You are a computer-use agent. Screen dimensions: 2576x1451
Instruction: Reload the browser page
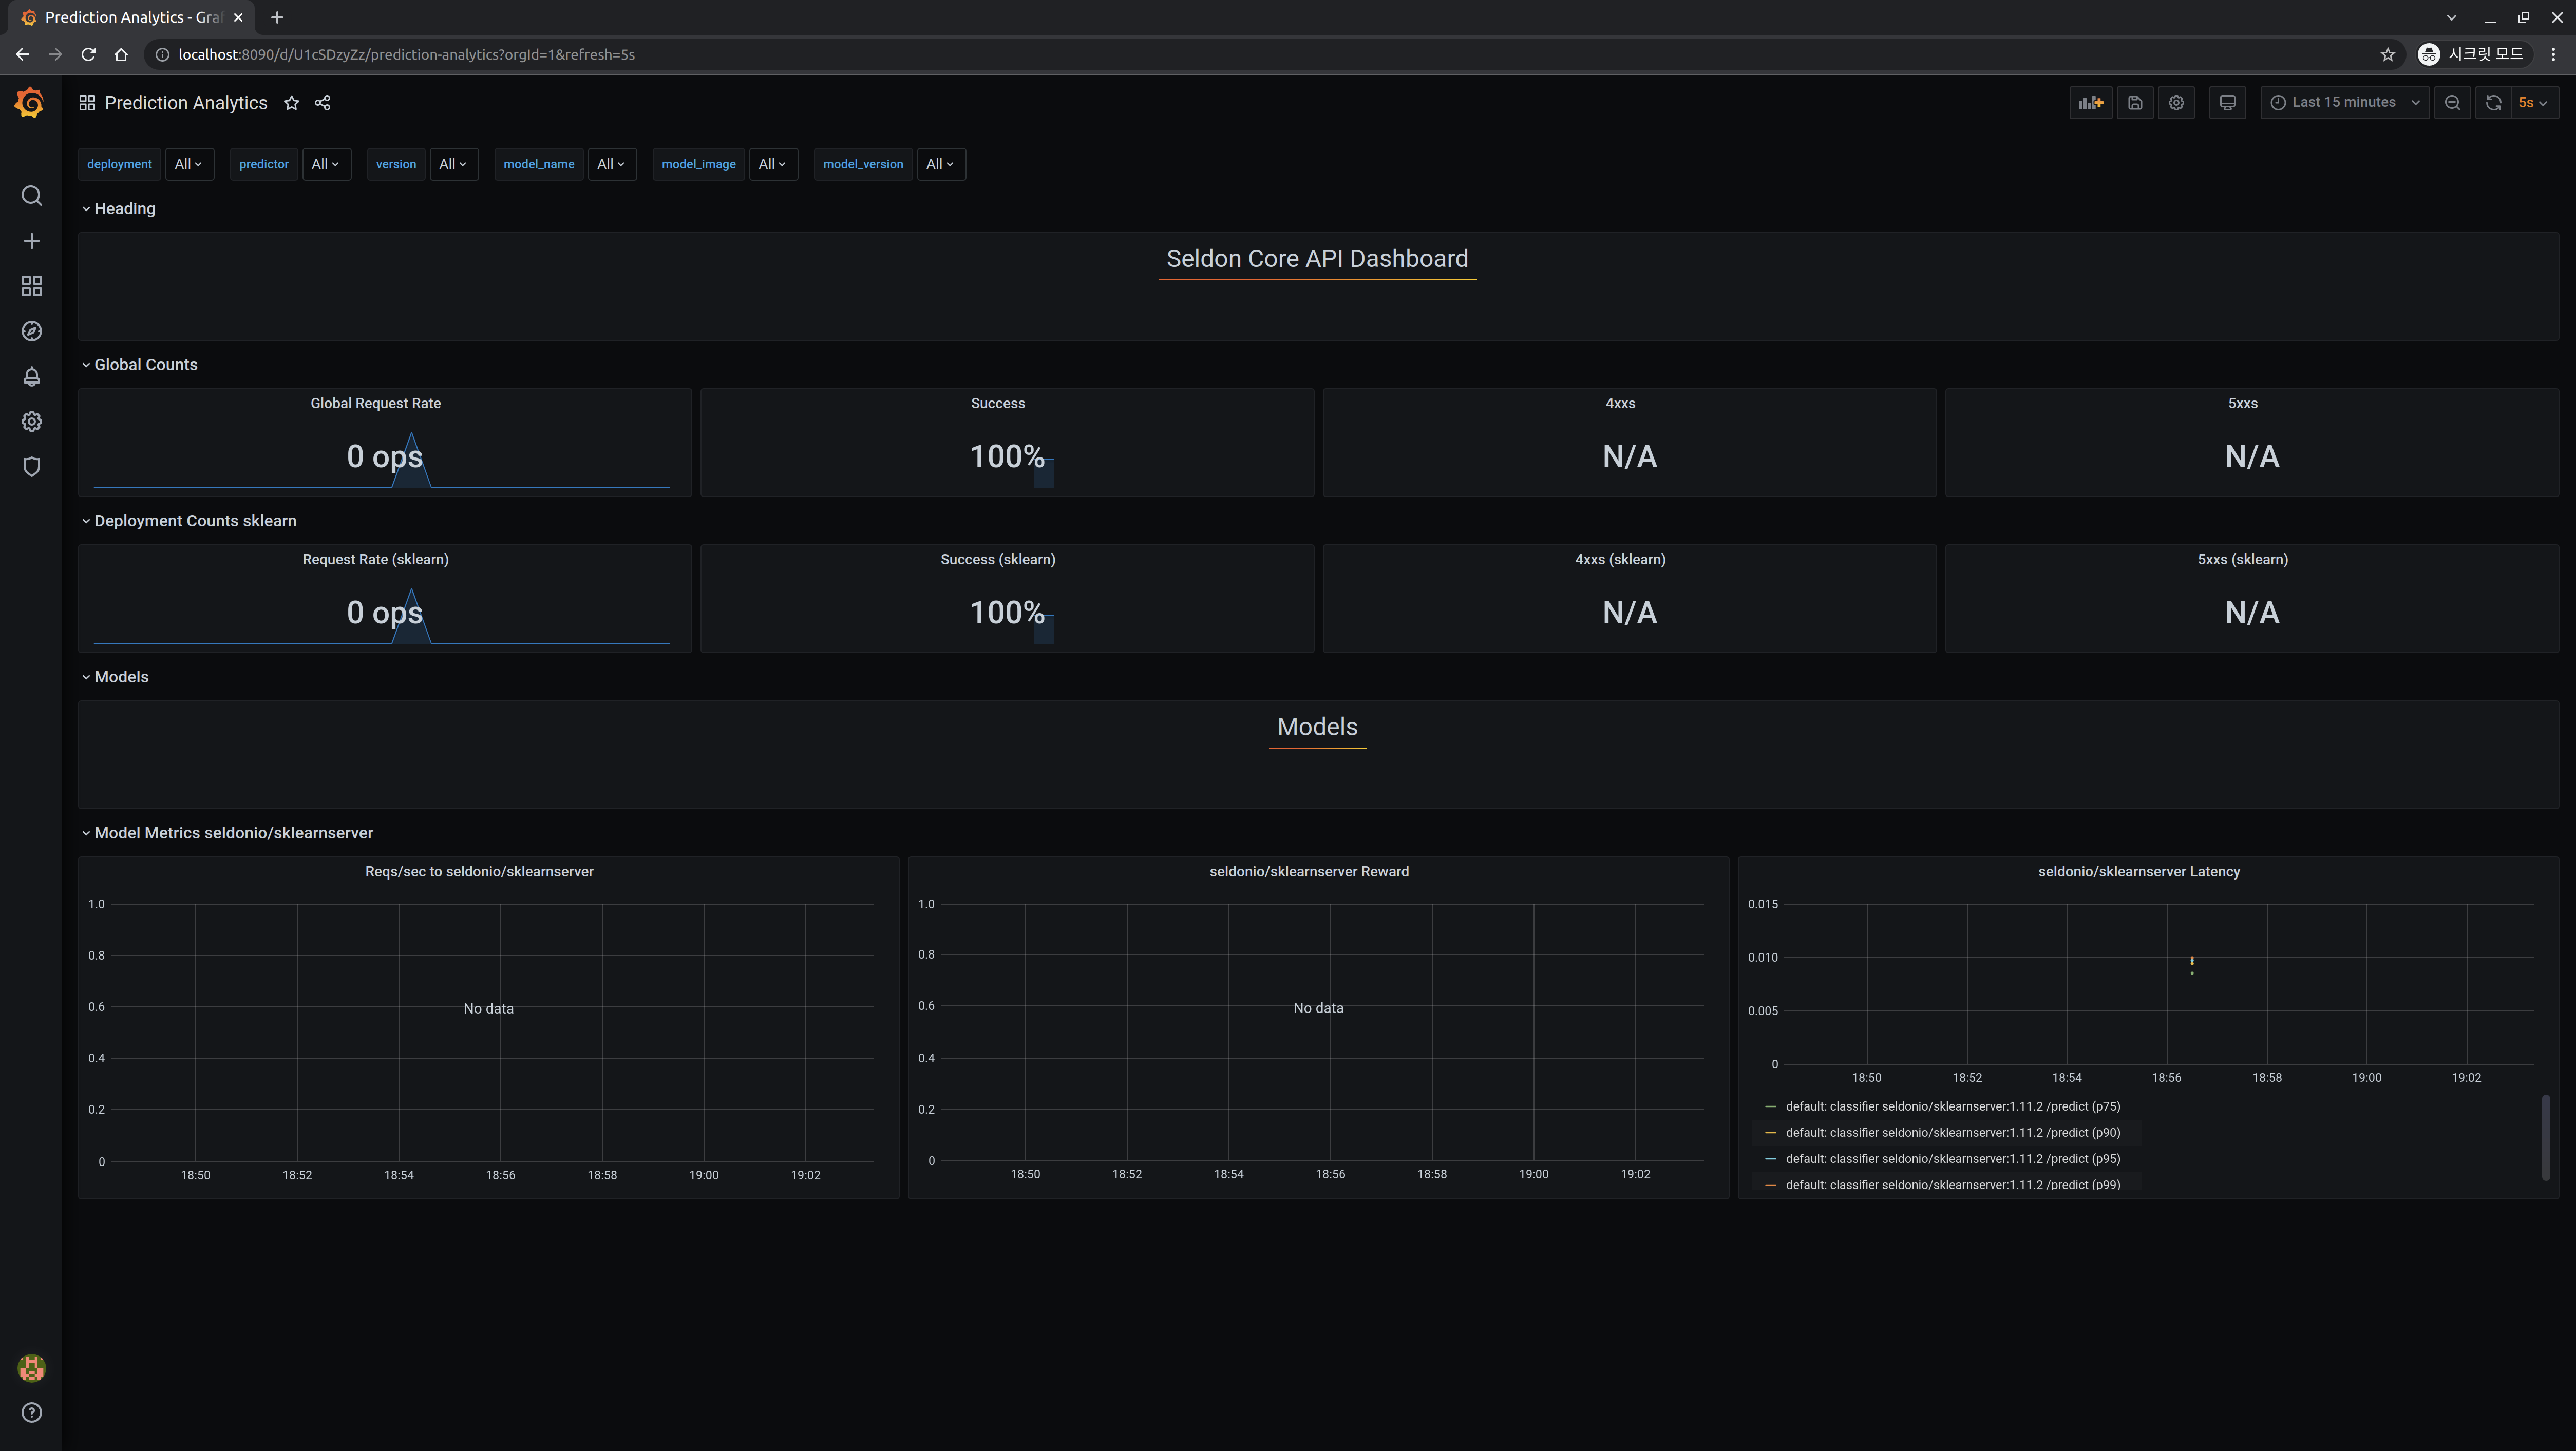(x=88, y=55)
